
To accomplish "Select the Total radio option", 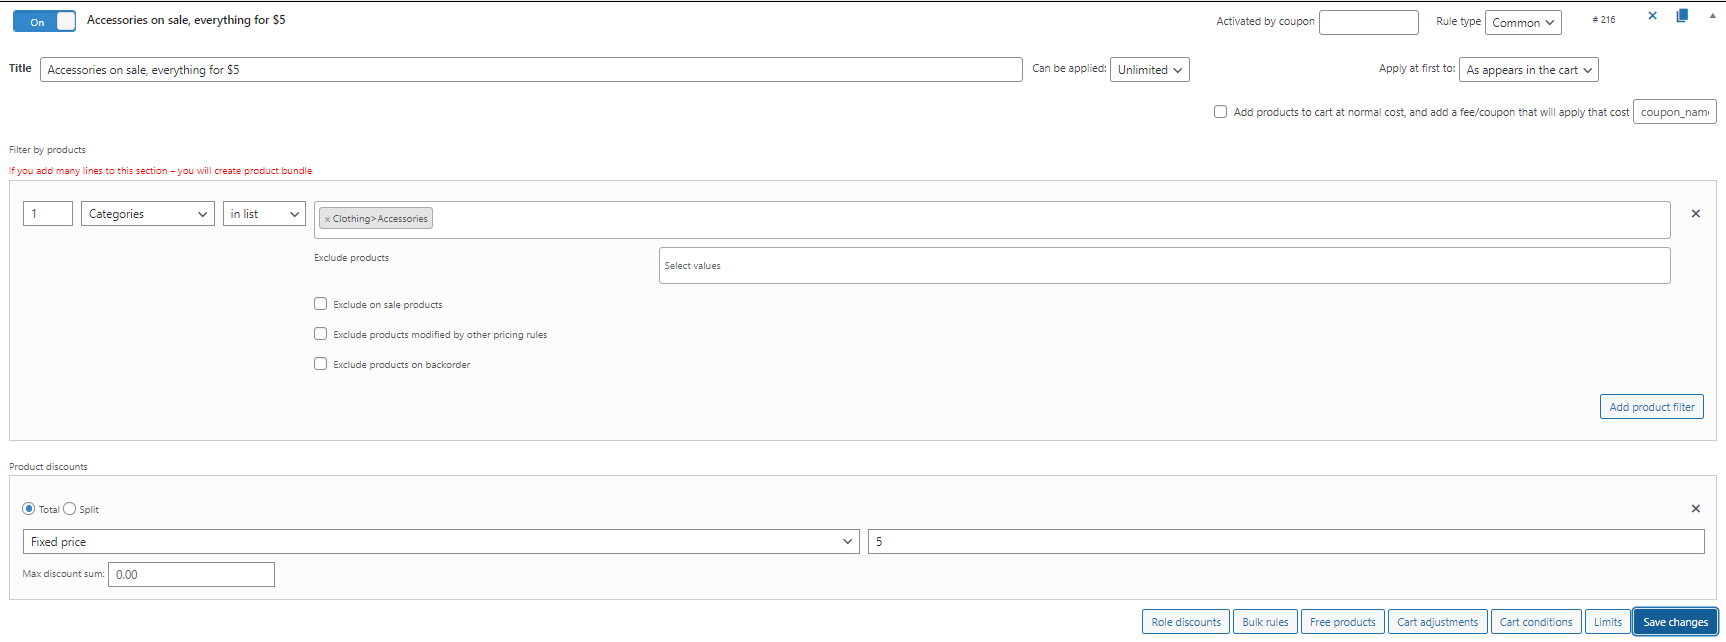I will click(x=28, y=509).
